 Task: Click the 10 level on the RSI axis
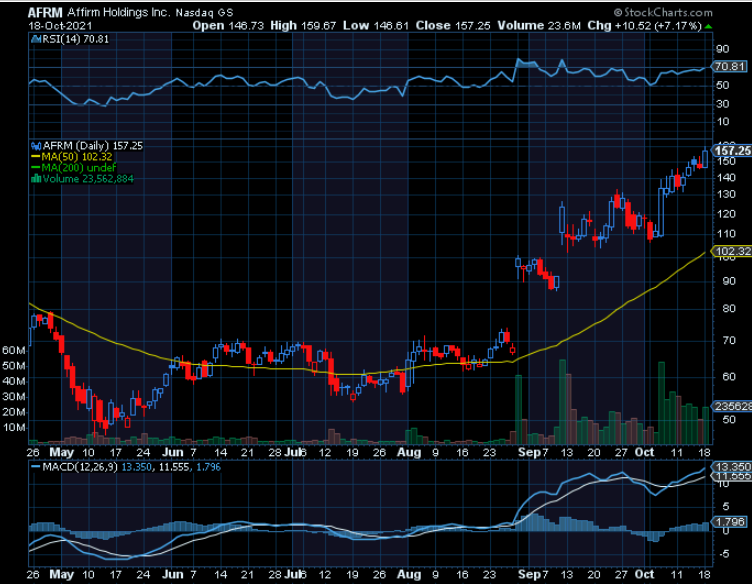coord(722,122)
